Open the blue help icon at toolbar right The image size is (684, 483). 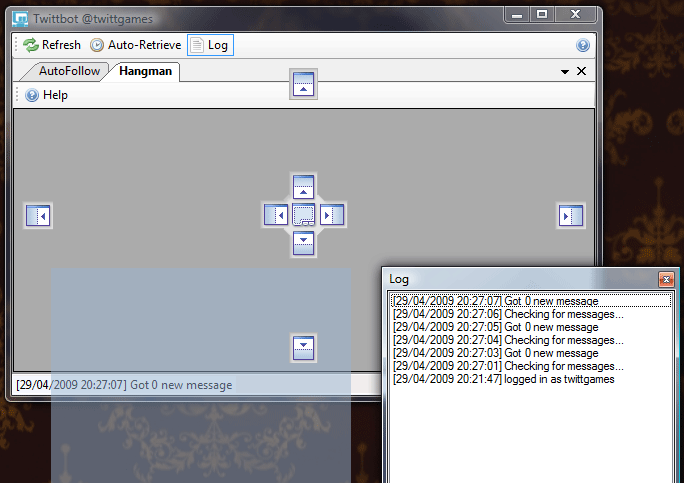[583, 45]
